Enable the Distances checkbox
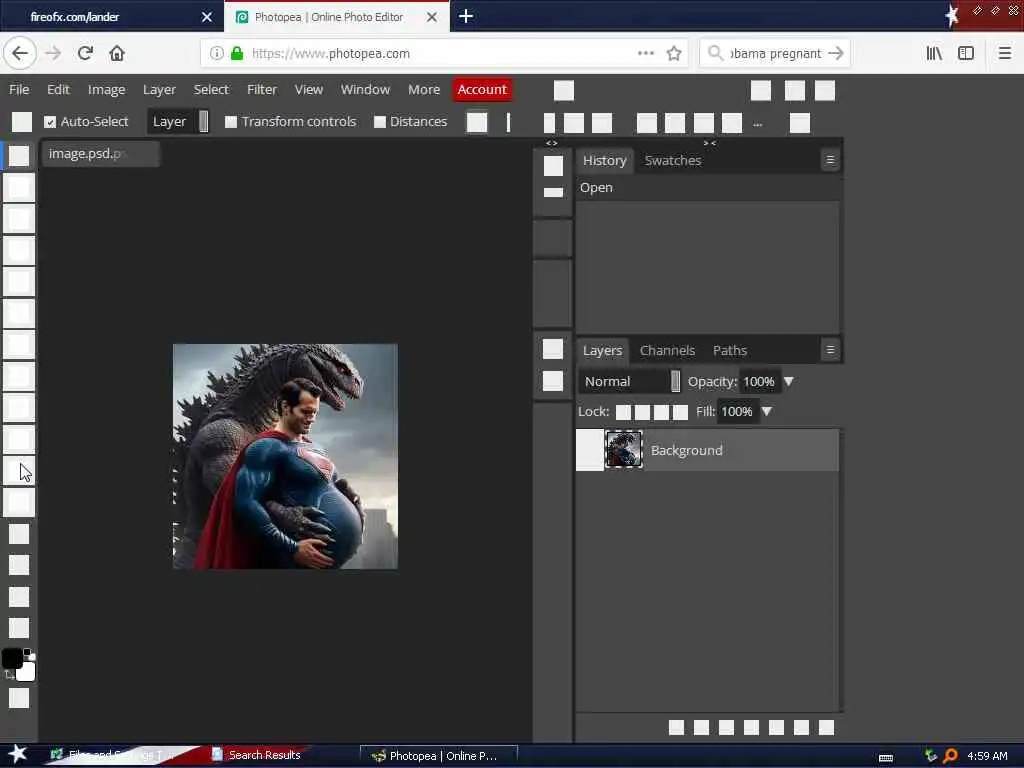The width and height of the screenshot is (1024, 768). (379, 122)
